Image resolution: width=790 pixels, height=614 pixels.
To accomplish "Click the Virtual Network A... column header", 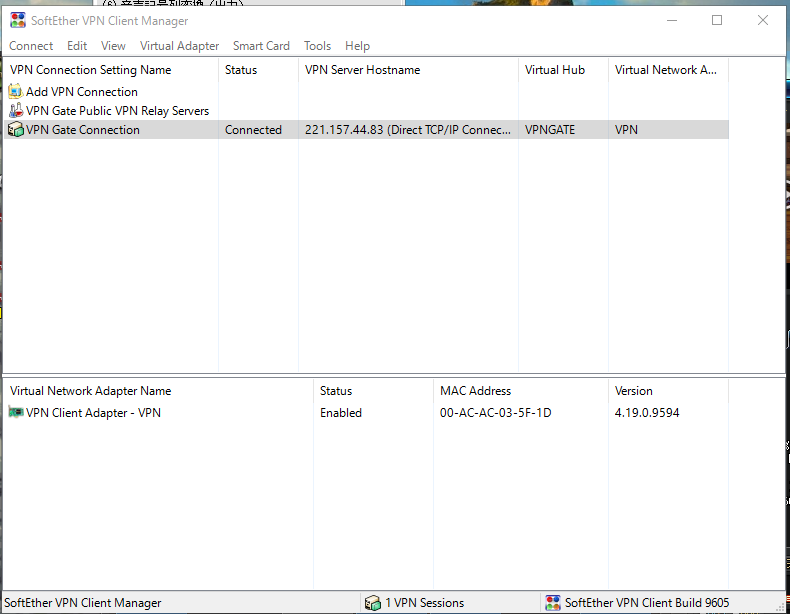I will pos(668,70).
